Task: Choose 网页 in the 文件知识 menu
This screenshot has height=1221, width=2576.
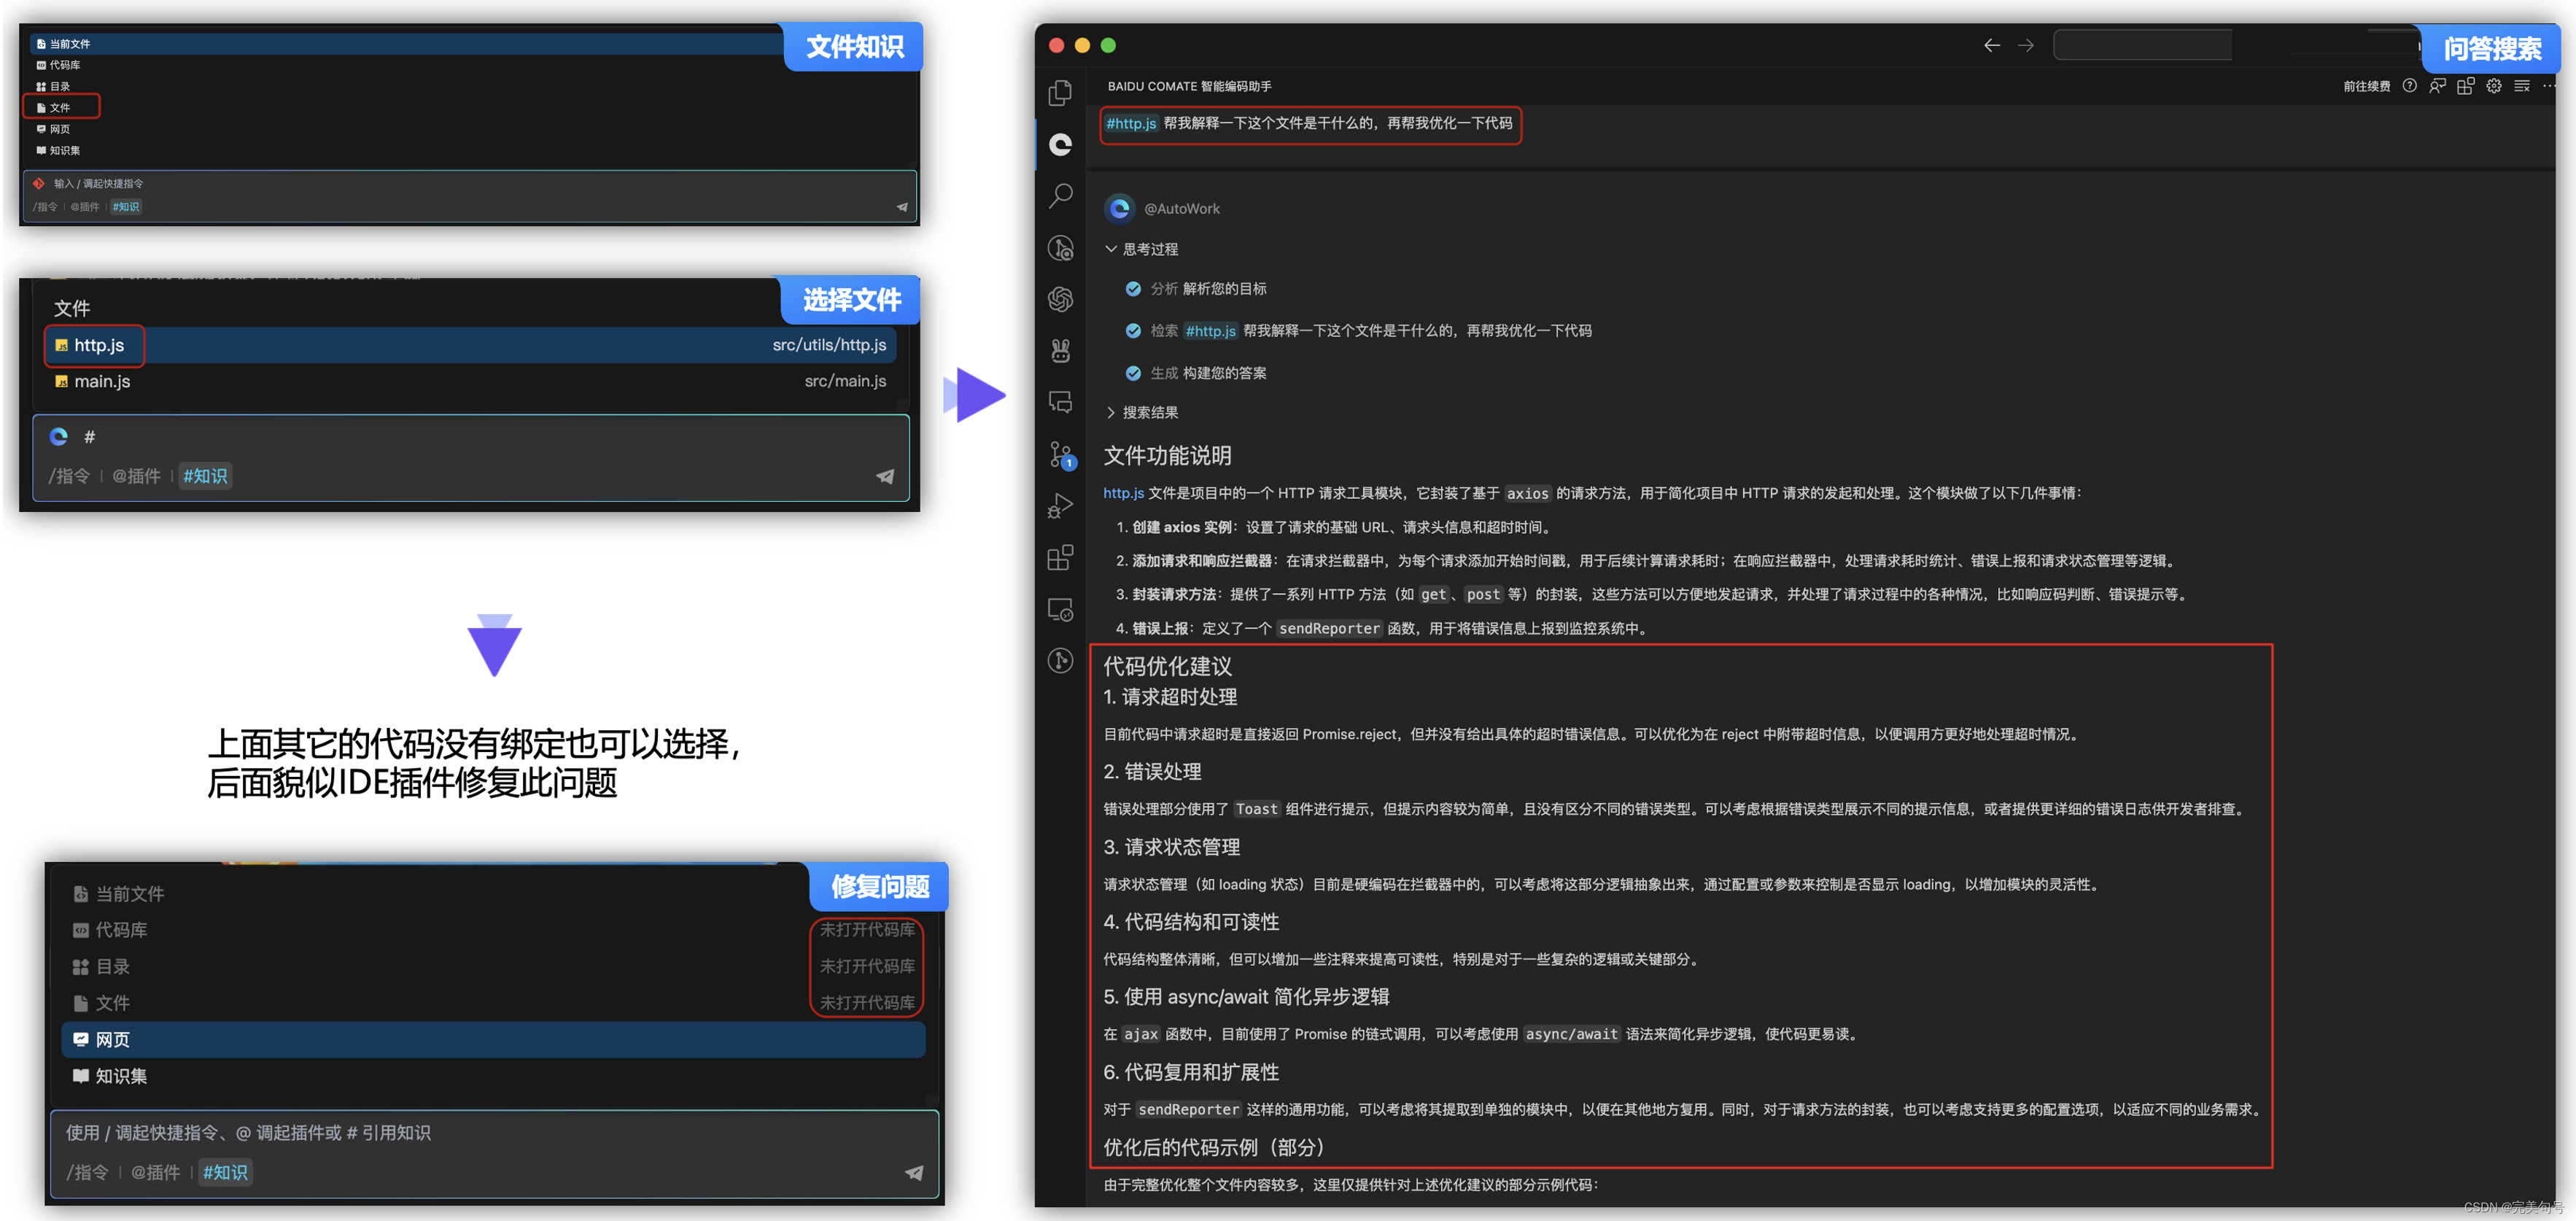Action: tap(470, 129)
